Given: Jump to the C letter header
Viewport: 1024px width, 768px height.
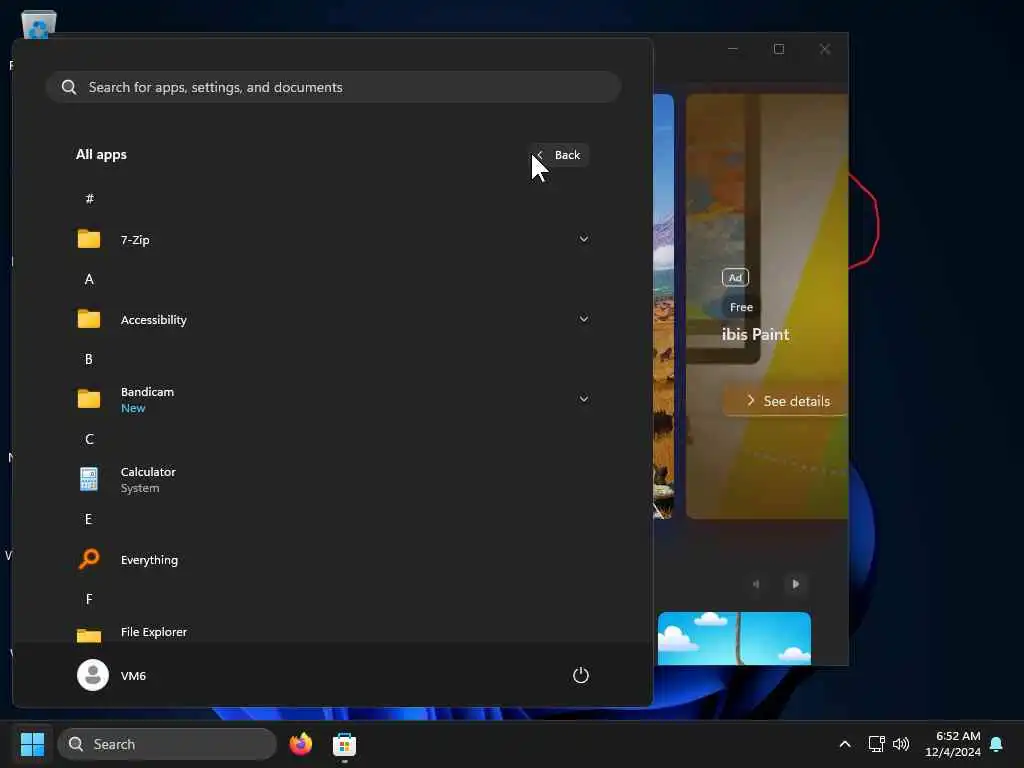Looking at the screenshot, I should point(89,440).
